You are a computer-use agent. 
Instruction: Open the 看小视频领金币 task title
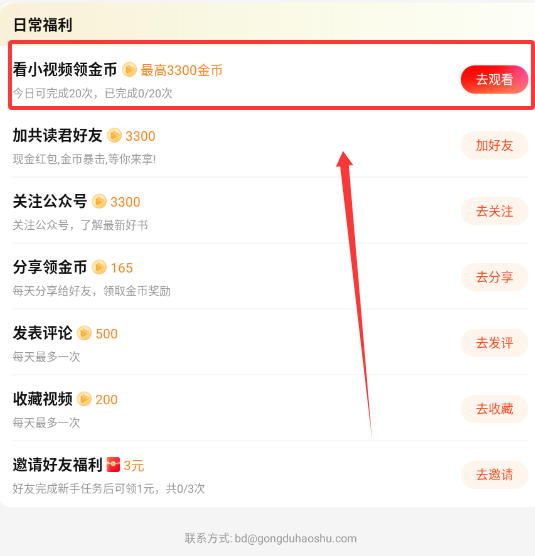pos(65,70)
